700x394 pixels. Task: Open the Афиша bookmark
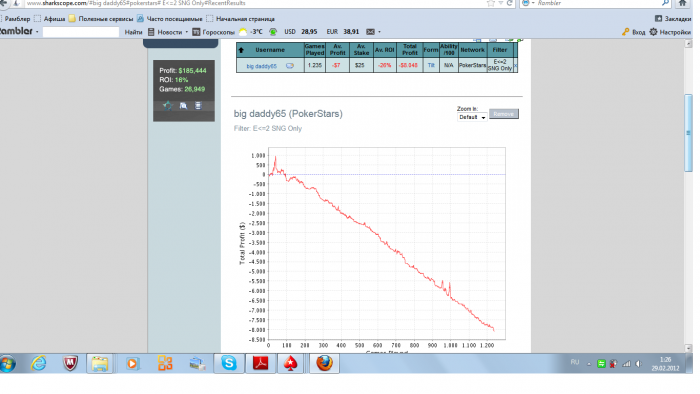pyautogui.click(x=50, y=19)
